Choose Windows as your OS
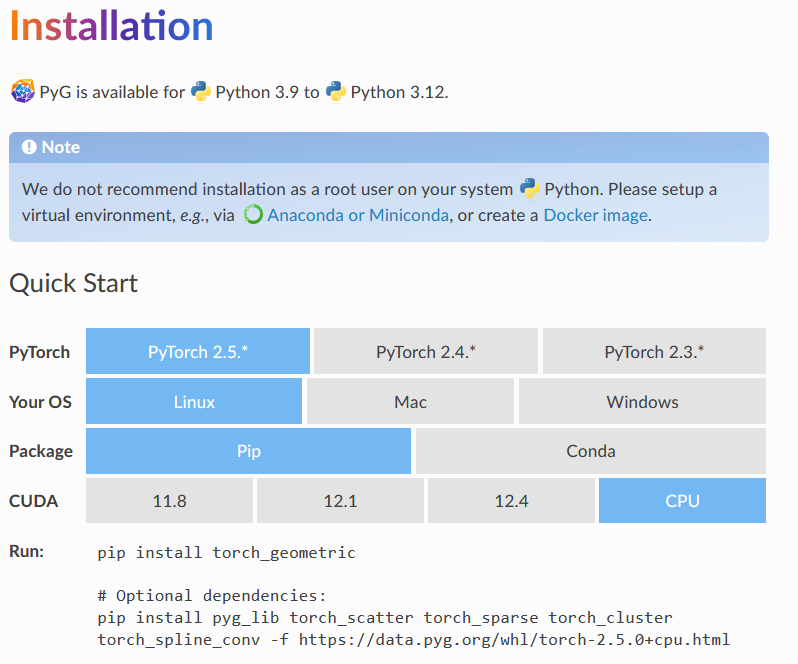798x664 pixels. pos(642,401)
